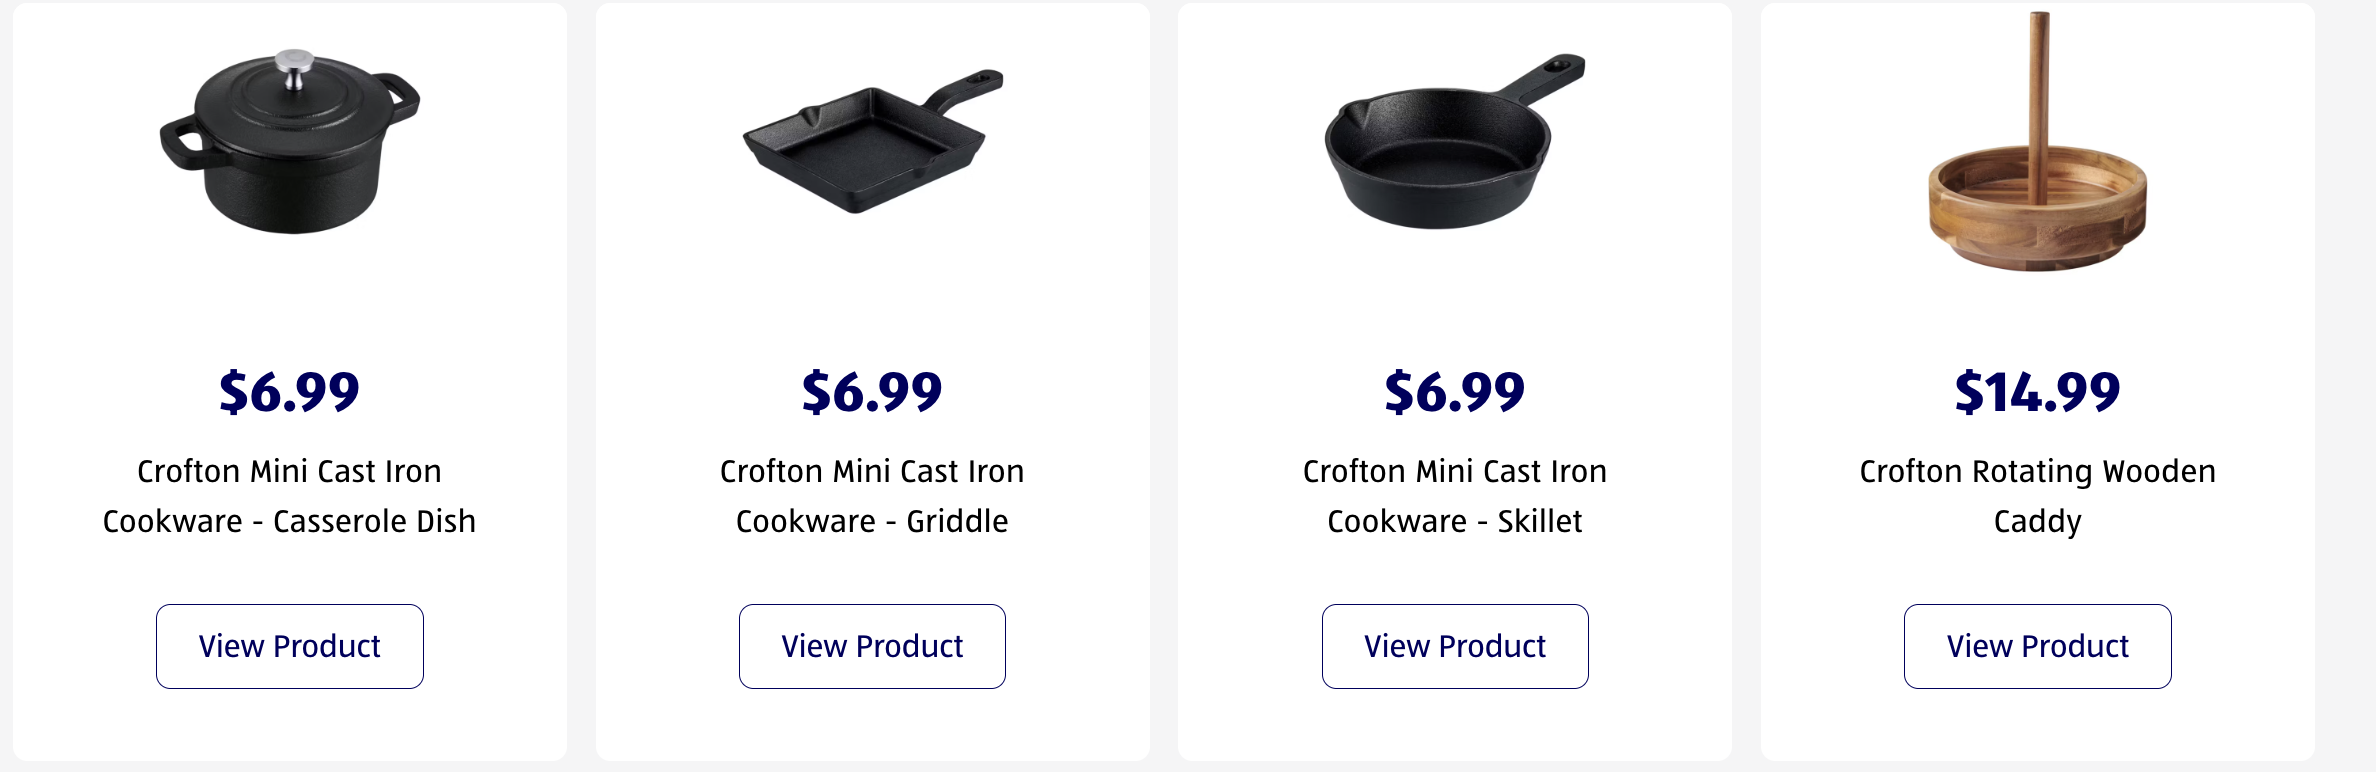Select the Cast Iron Griddle title text

872,496
